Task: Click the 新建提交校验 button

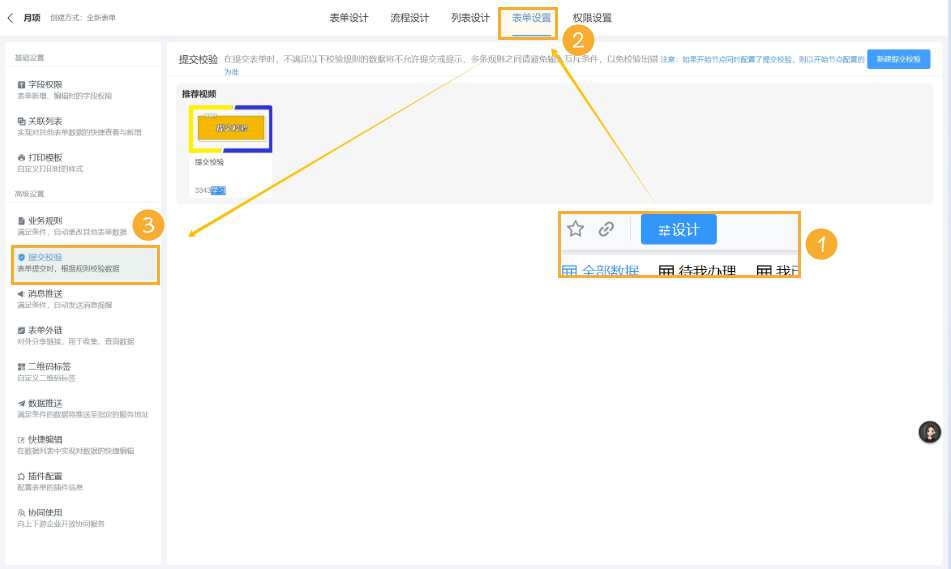Action: 898,59
